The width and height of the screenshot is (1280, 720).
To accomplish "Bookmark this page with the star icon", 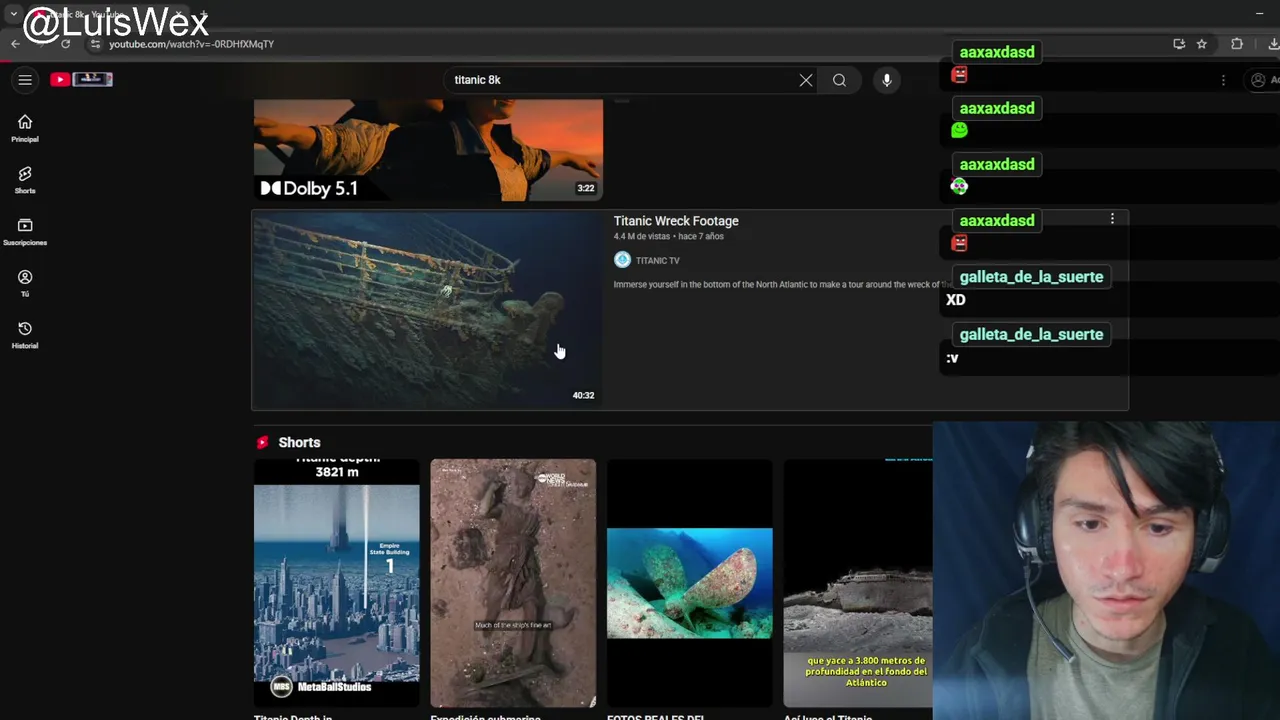I will (x=1202, y=44).
